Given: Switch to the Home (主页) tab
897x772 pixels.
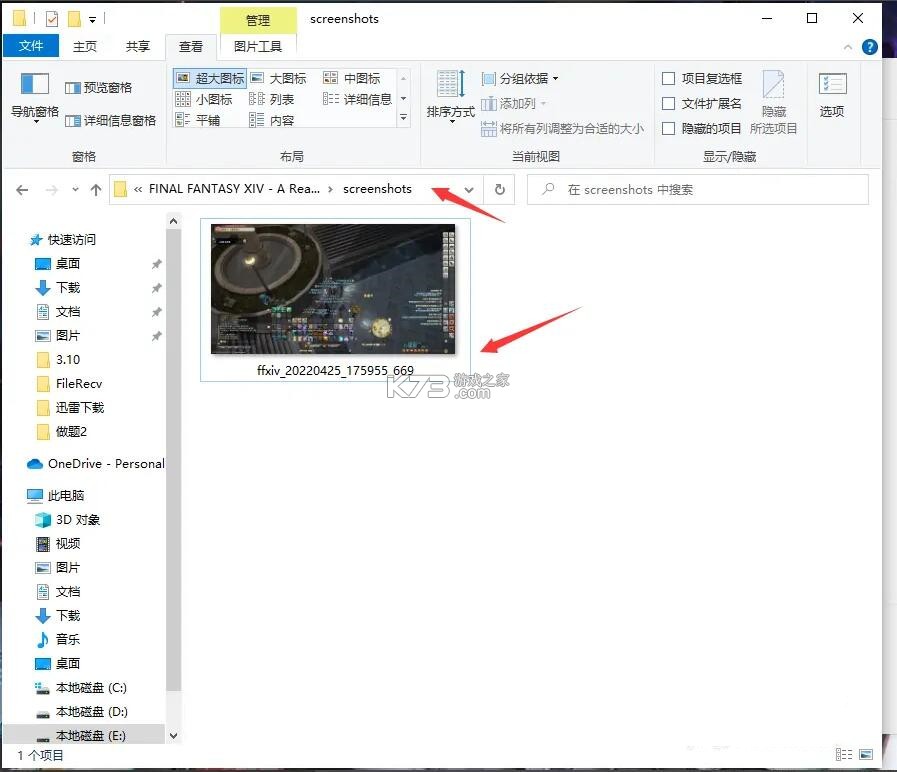Looking at the screenshot, I should point(85,46).
